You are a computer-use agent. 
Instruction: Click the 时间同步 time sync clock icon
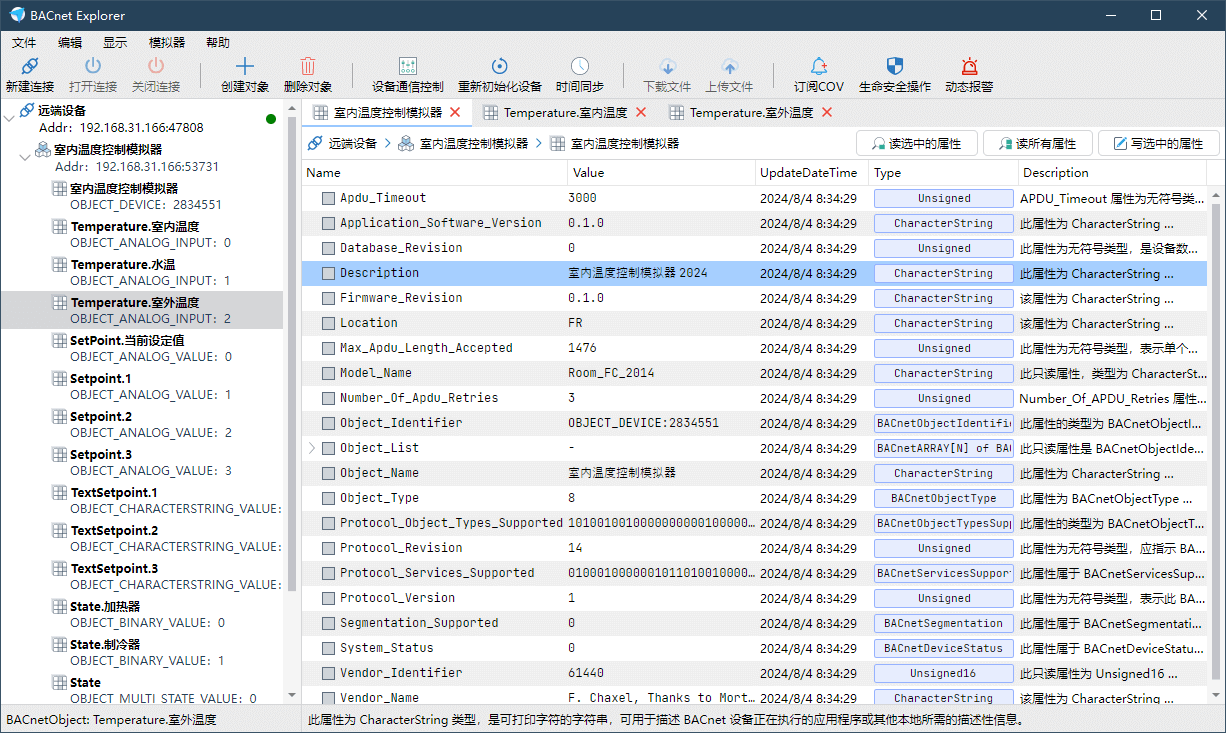580,67
